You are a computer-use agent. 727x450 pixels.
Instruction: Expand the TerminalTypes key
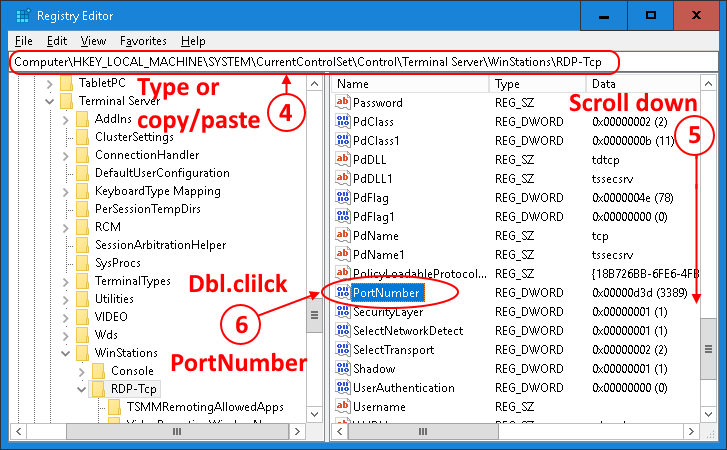click(x=65, y=282)
